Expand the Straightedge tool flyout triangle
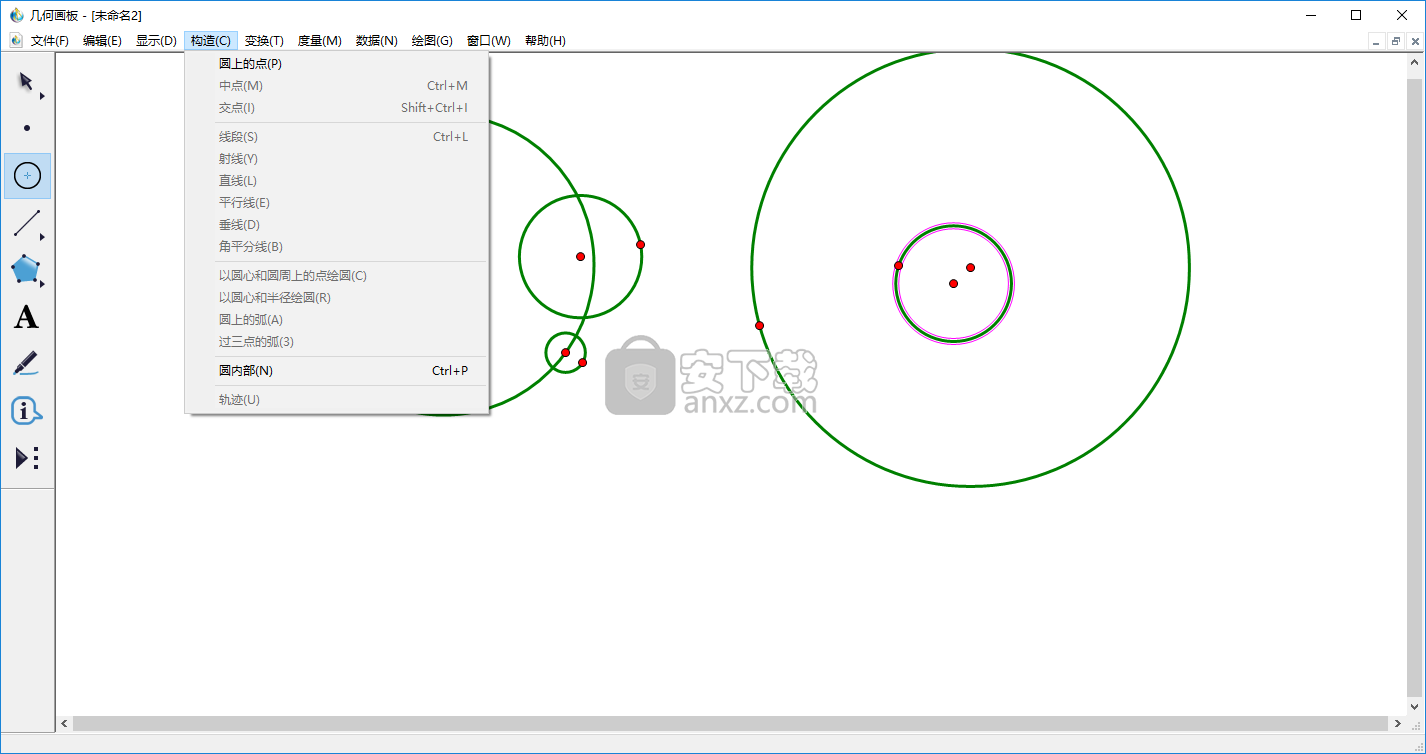 pyautogui.click(x=42, y=237)
